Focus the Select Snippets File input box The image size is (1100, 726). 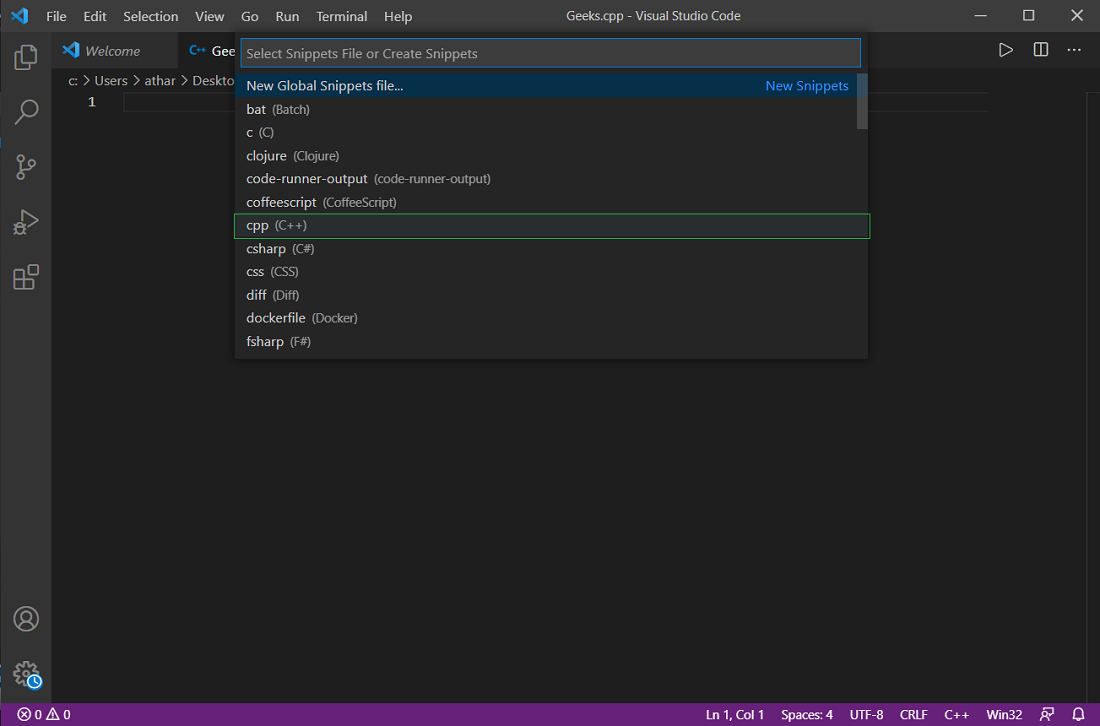pos(551,53)
